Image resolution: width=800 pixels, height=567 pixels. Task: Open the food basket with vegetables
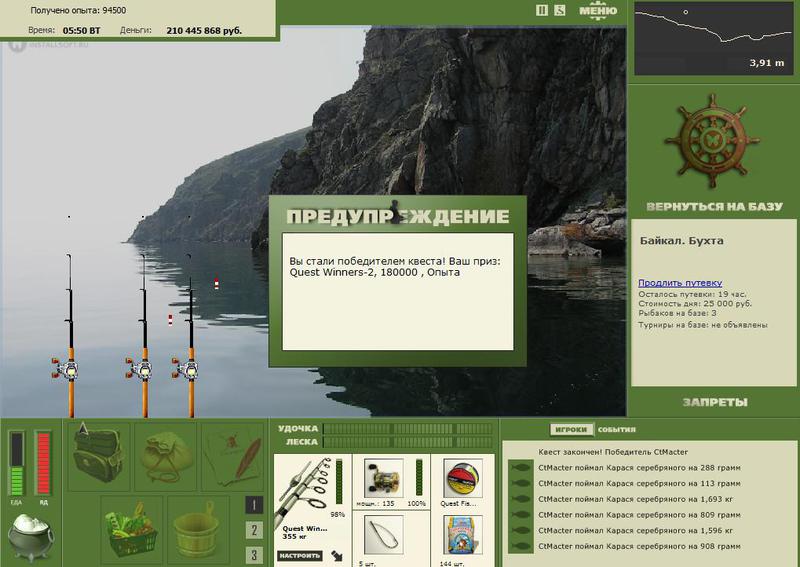131,529
